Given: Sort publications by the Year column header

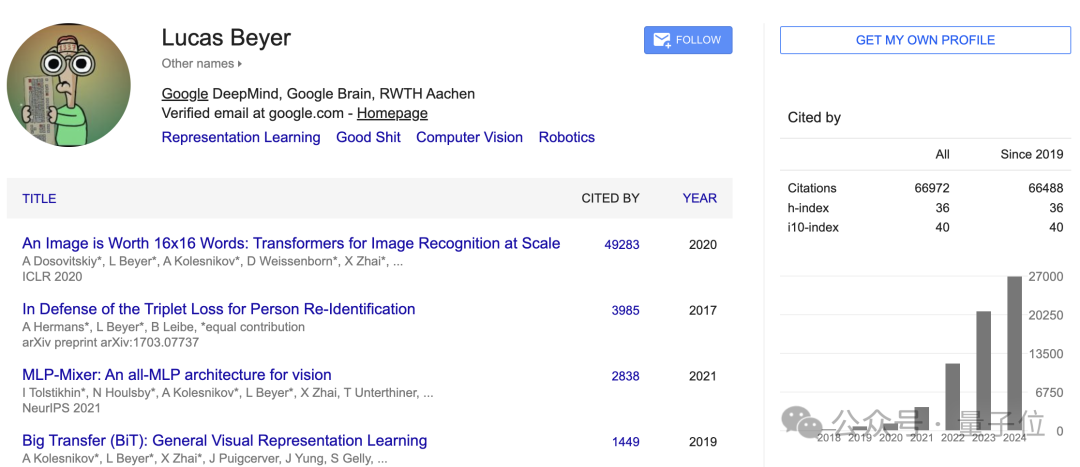Looking at the screenshot, I should [700, 198].
